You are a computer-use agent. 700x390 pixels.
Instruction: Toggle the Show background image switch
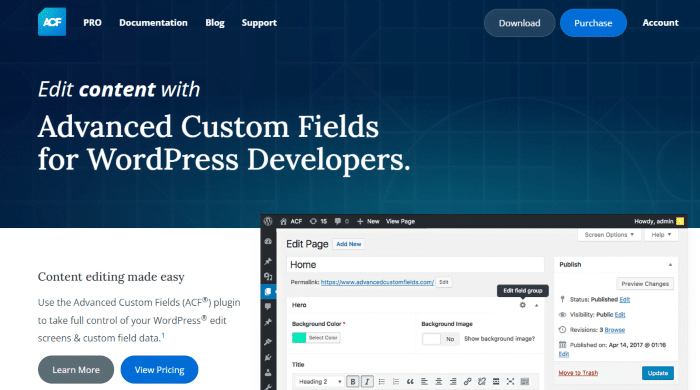[441, 339]
